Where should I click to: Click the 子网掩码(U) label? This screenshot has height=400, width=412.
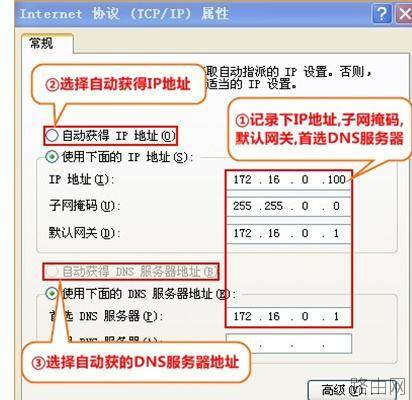[84, 206]
